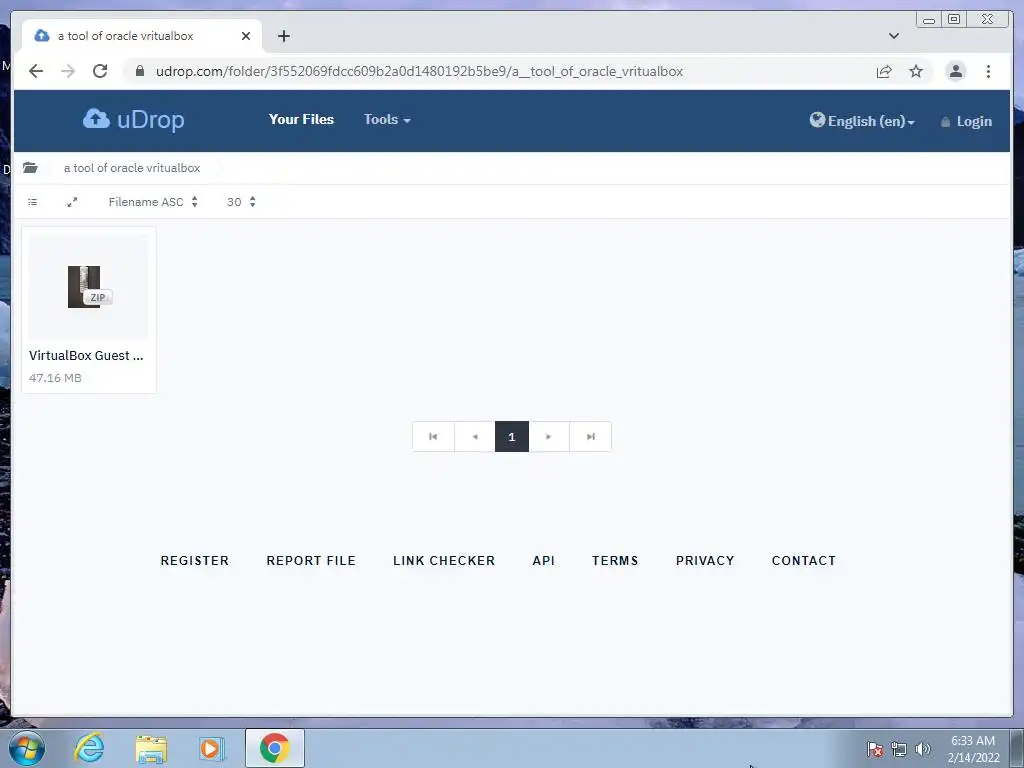Close the 'a tool of oracle vritualbox' tab
This screenshot has height=768, width=1024.
(x=246, y=36)
